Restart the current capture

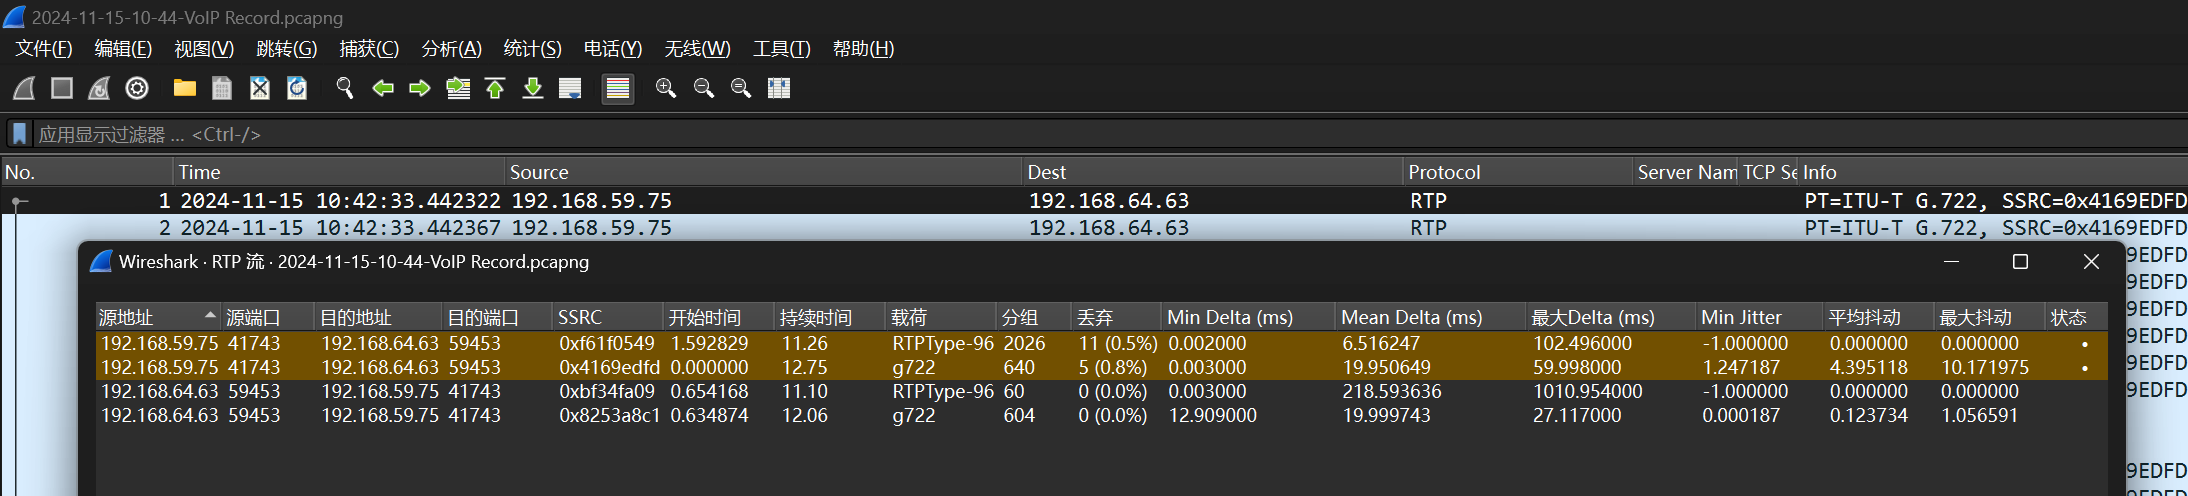(x=99, y=88)
